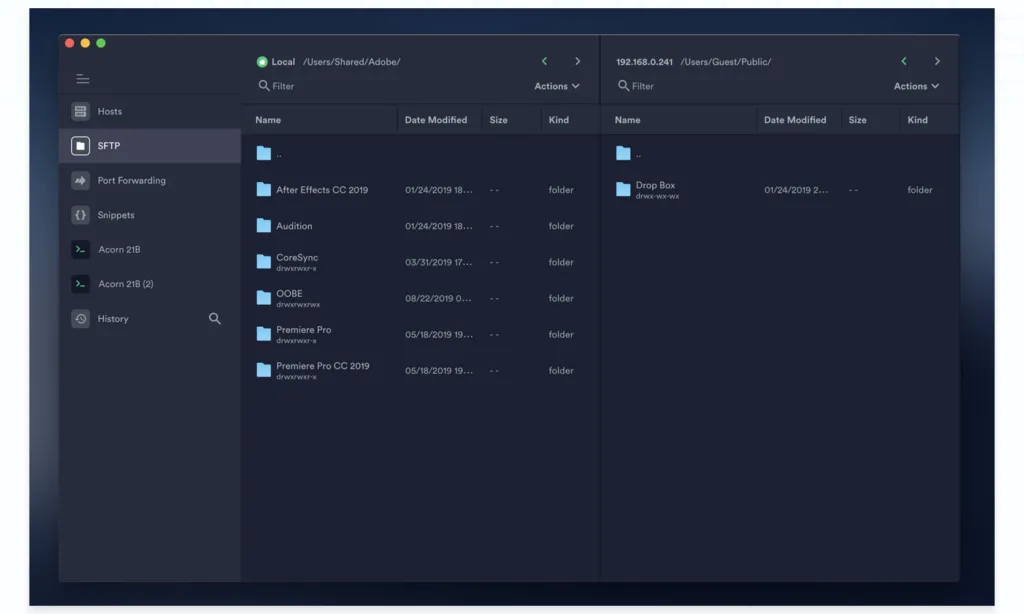
Task: Select the SFTP sidebar item
Action: (150, 146)
